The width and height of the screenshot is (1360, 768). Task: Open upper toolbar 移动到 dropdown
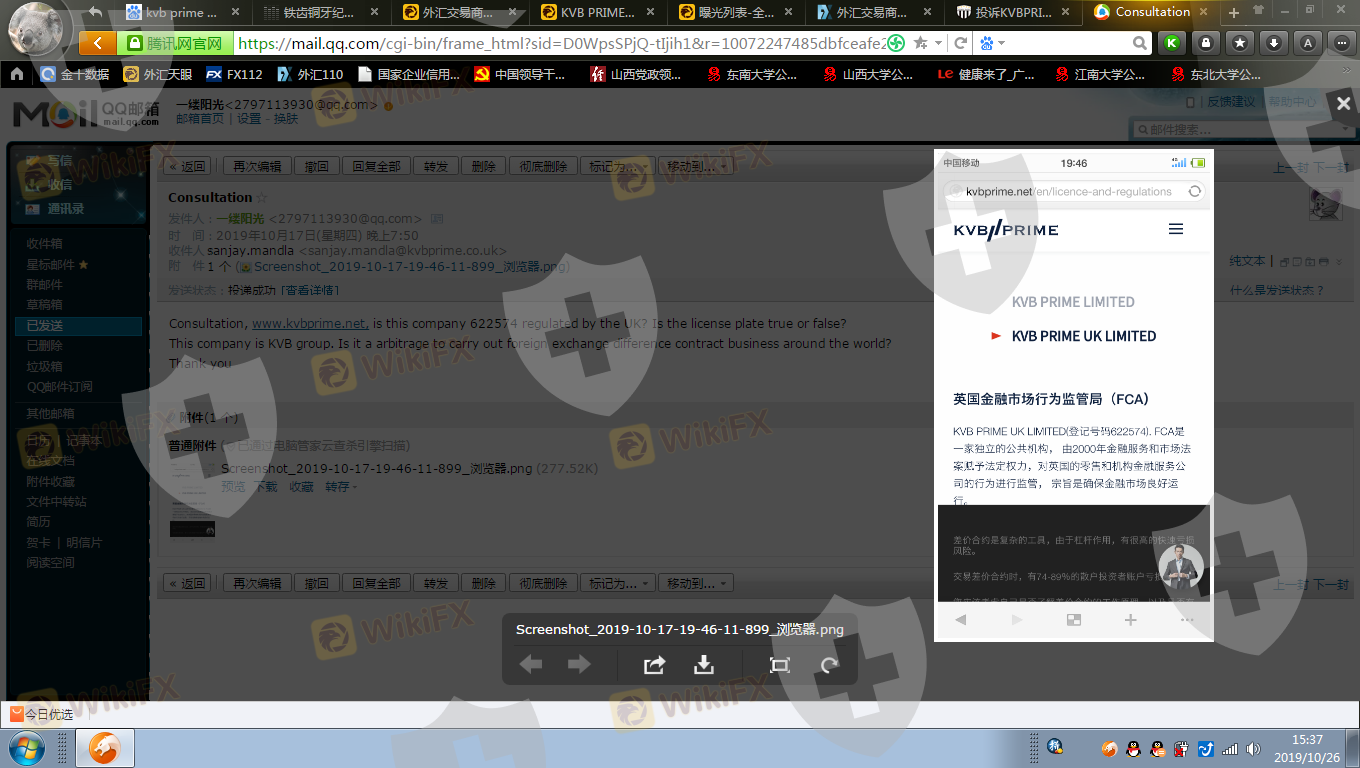tap(697, 166)
